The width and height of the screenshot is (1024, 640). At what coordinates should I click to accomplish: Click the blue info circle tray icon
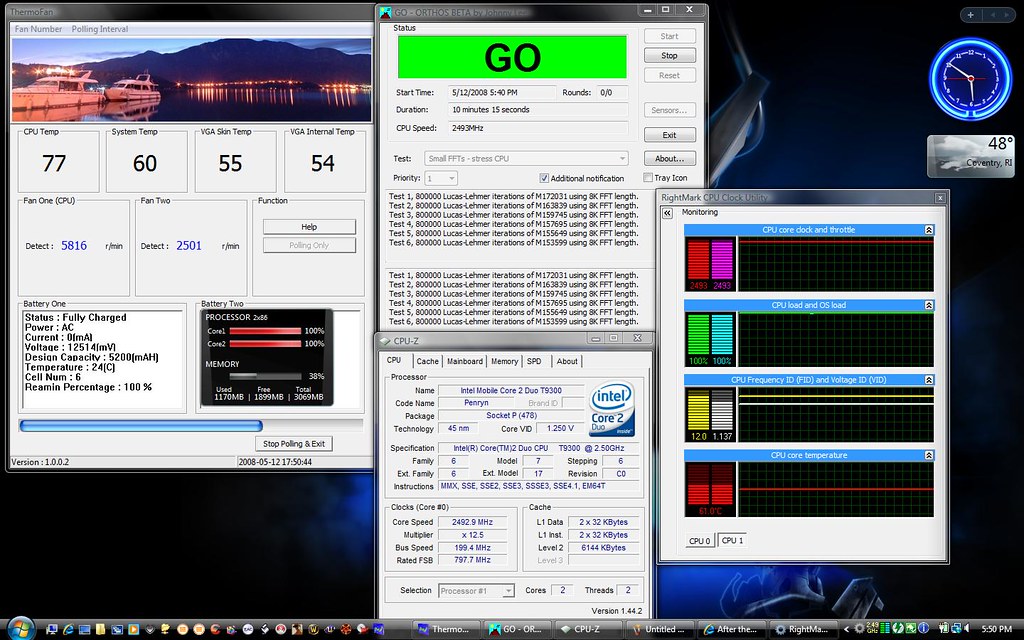pos(923,628)
